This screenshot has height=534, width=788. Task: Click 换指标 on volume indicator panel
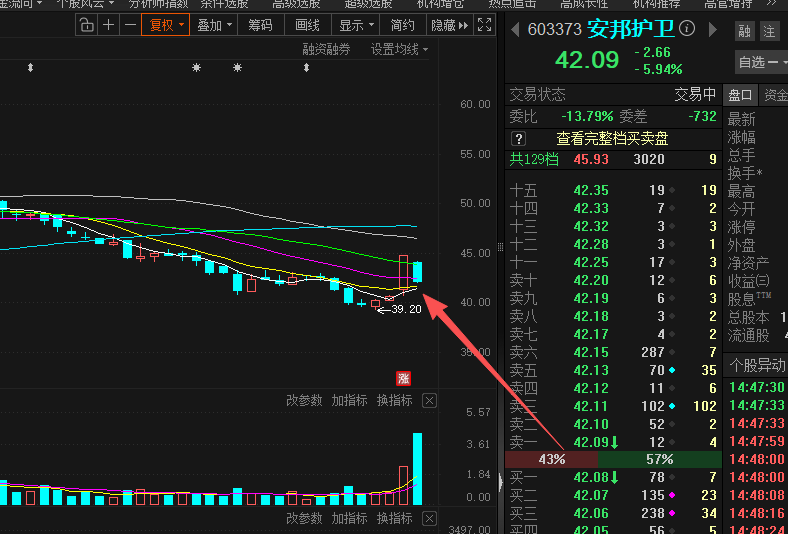click(x=395, y=400)
